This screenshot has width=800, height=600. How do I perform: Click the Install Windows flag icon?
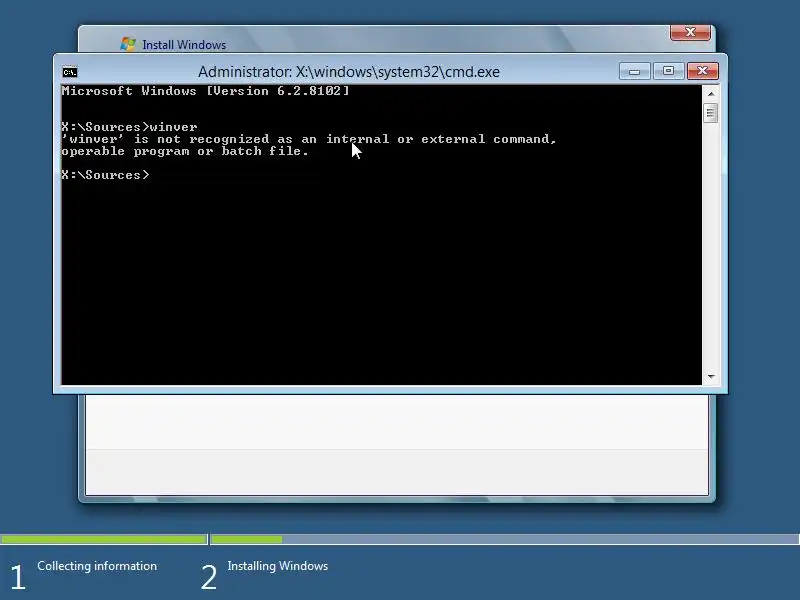tap(128, 44)
